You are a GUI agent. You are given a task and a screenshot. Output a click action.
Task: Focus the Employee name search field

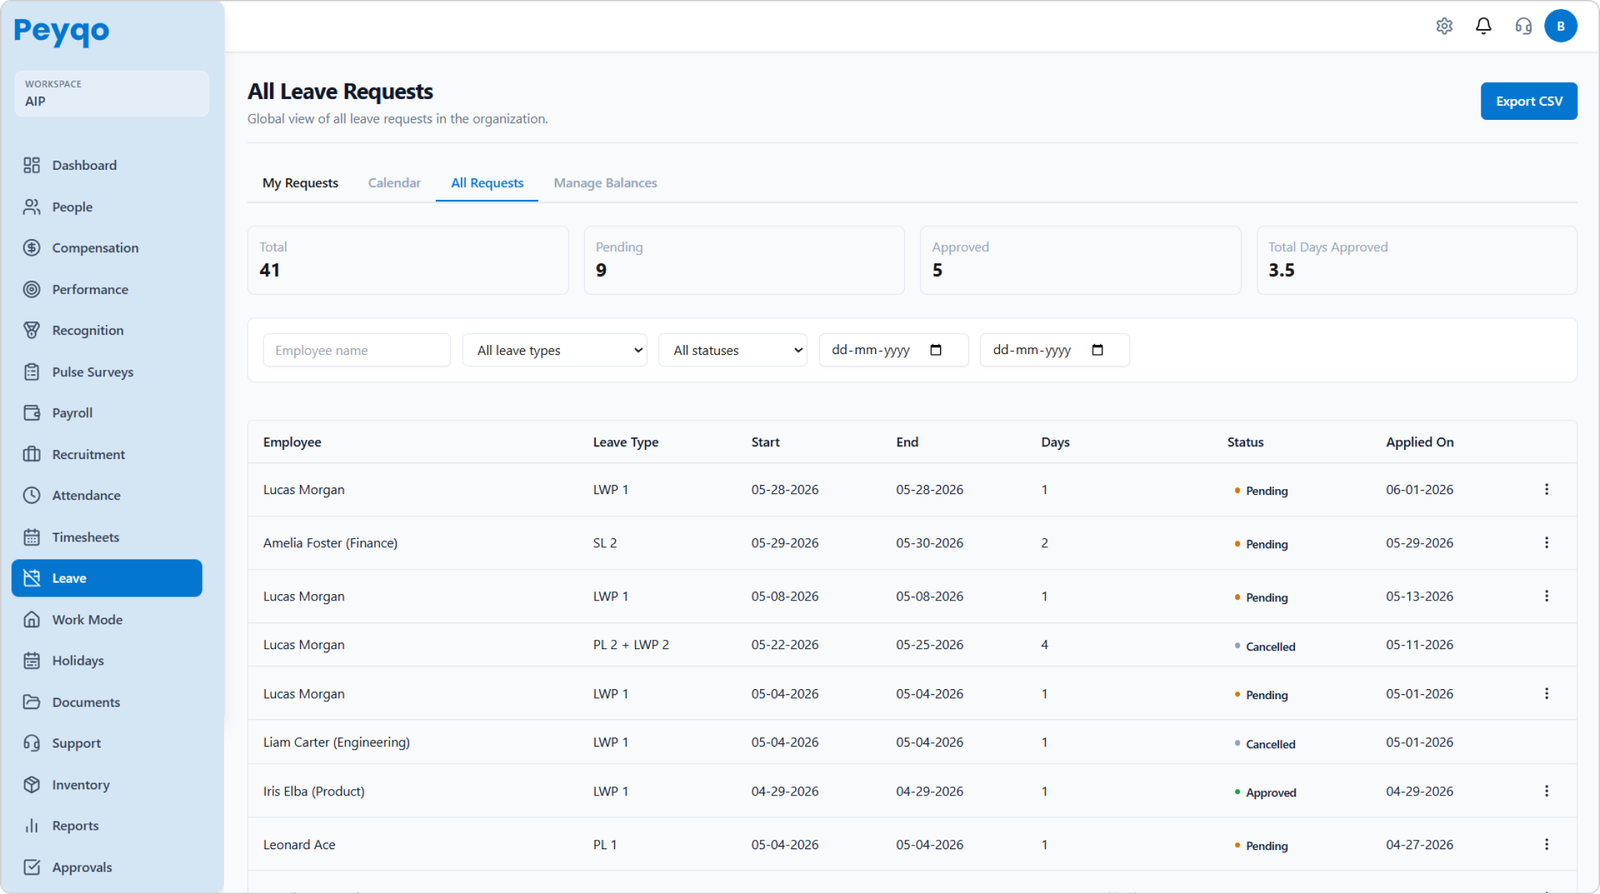[356, 350]
